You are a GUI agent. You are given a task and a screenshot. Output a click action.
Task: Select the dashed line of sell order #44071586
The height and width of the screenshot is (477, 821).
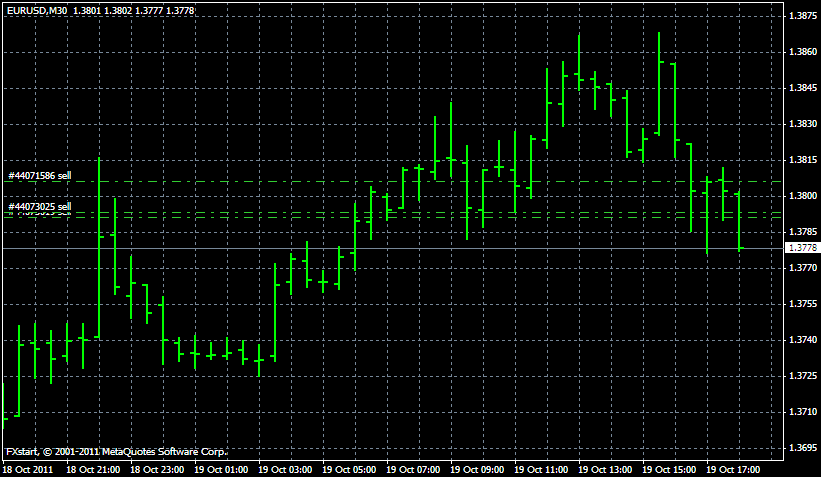(393, 182)
